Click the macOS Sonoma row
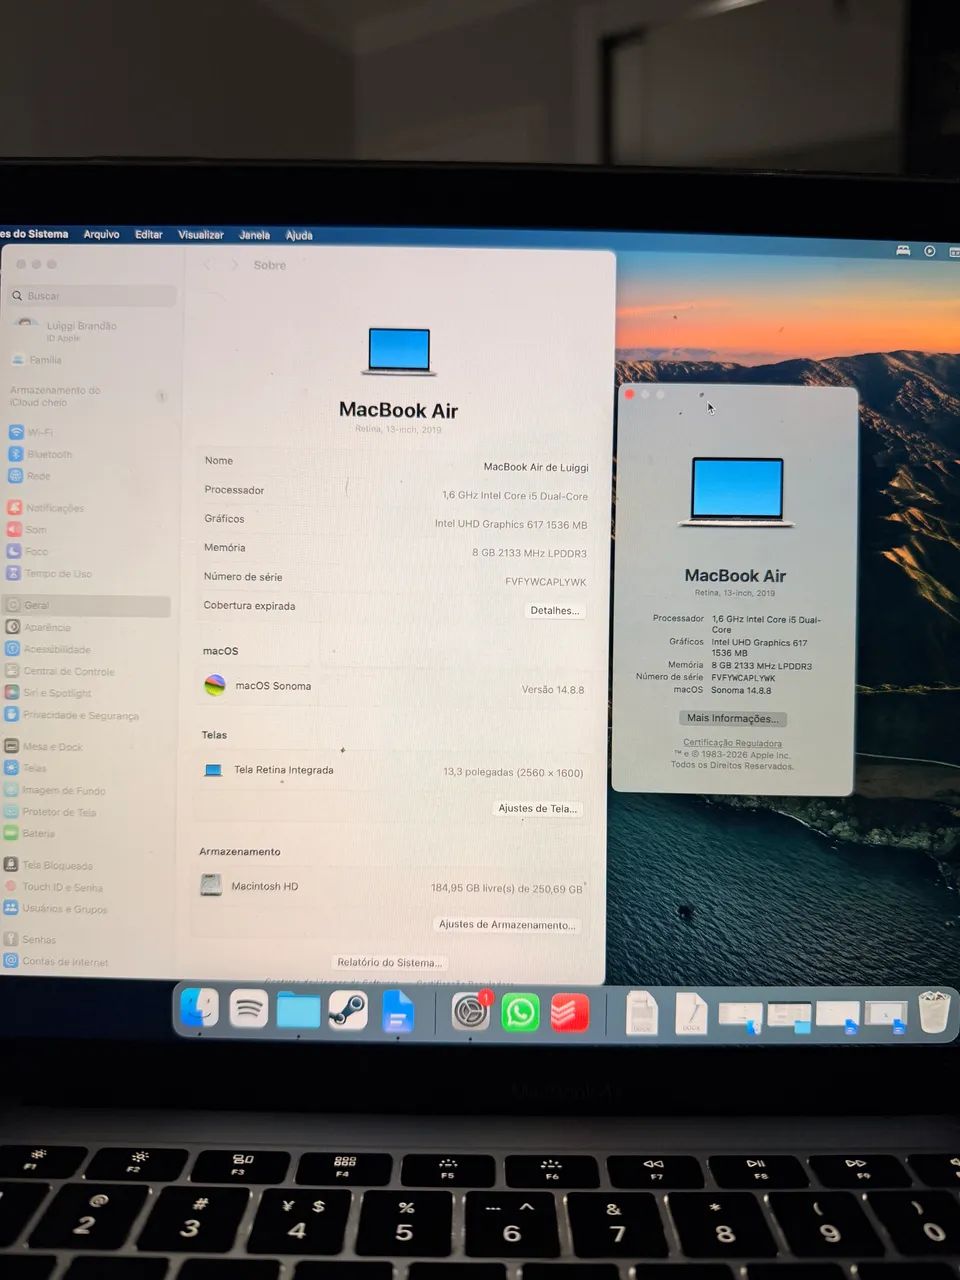 (394, 687)
